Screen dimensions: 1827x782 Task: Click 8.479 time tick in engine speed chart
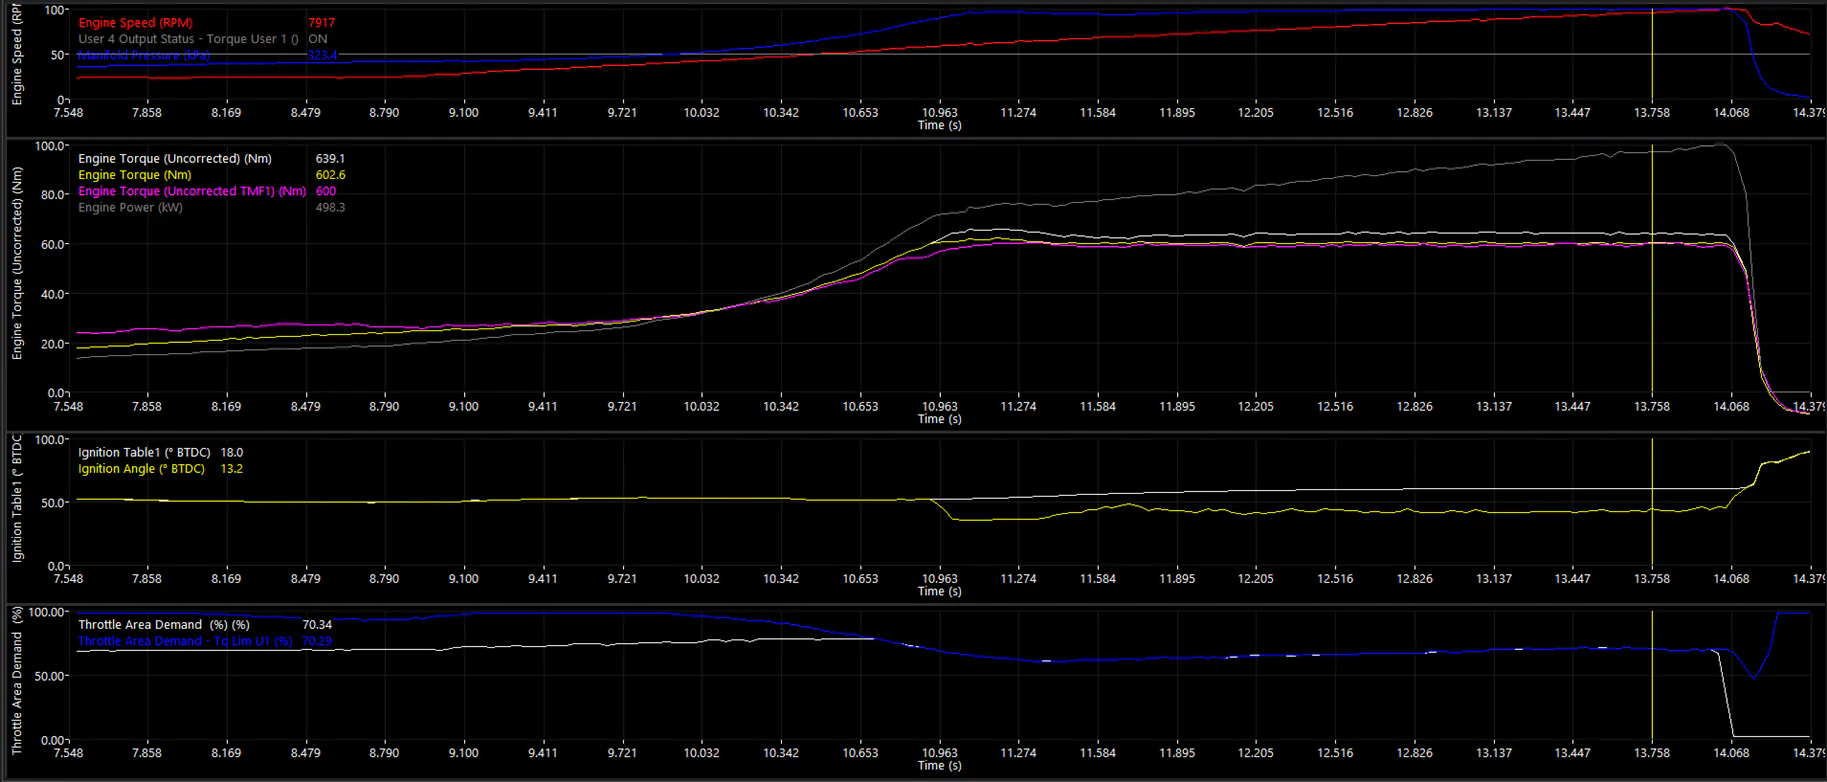point(305,112)
